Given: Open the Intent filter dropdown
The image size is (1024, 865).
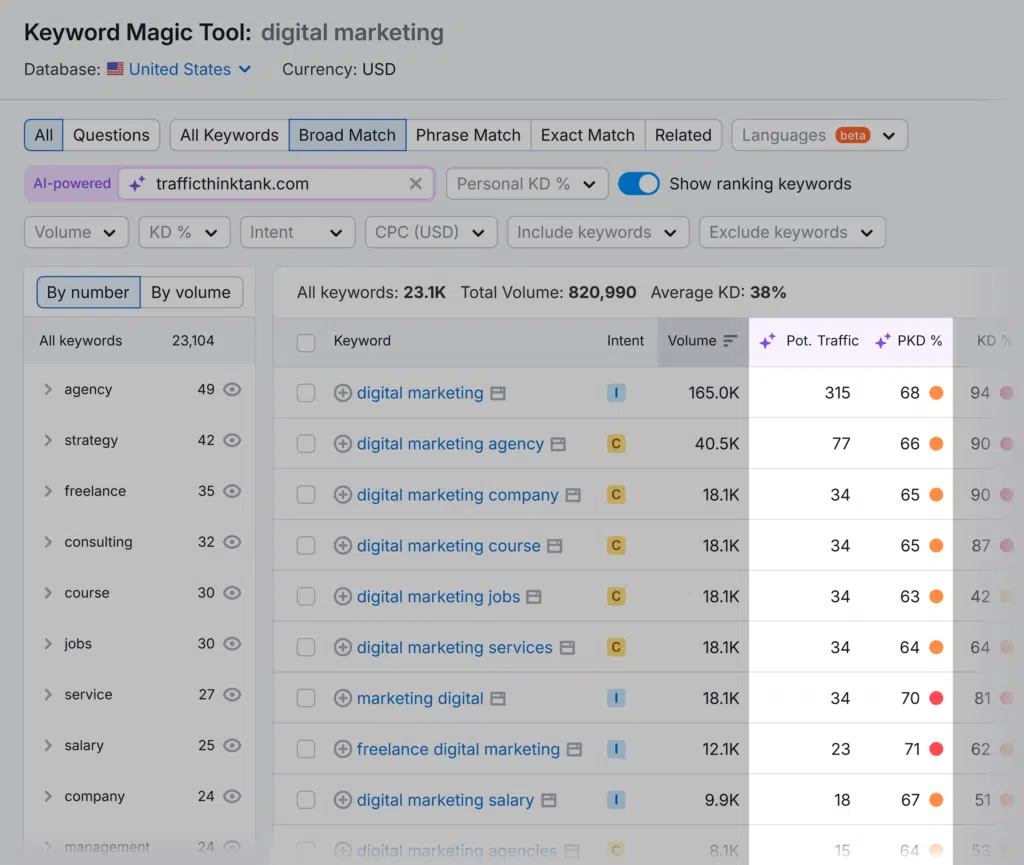Looking at the screenshot, I should pos(297,232).
